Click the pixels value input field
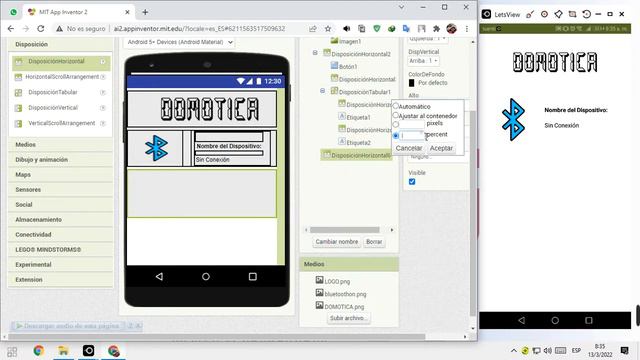This screenshot has height=360, width=640. click(x=413, y=124)
